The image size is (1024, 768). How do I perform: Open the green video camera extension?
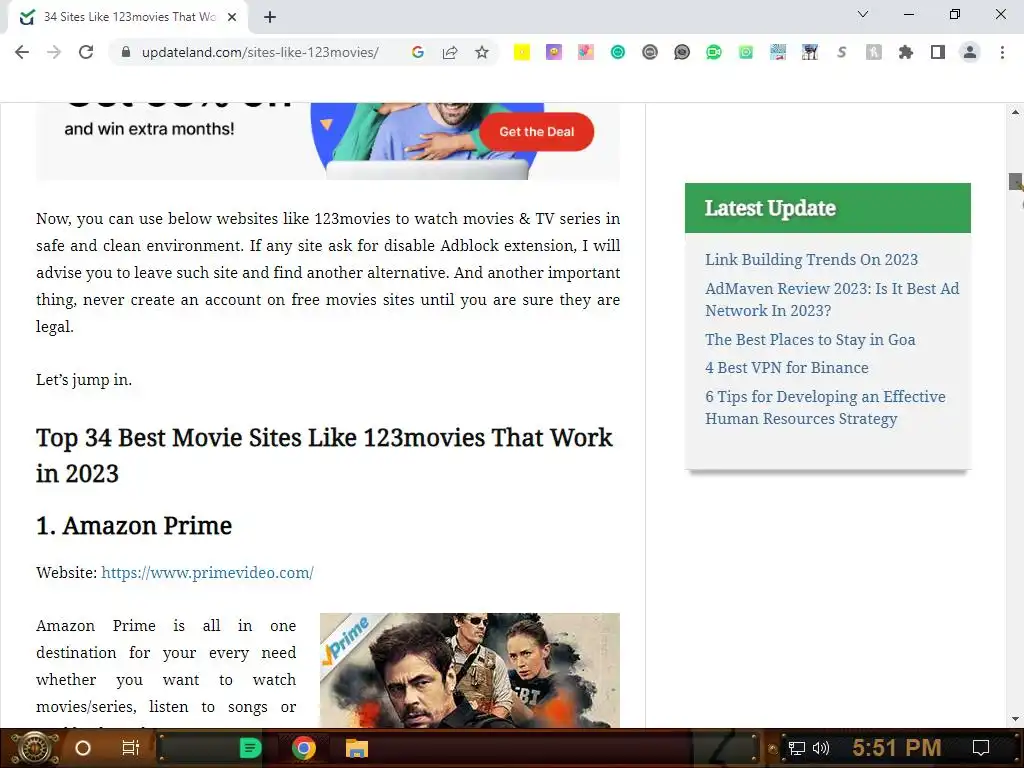pos(714,52)
